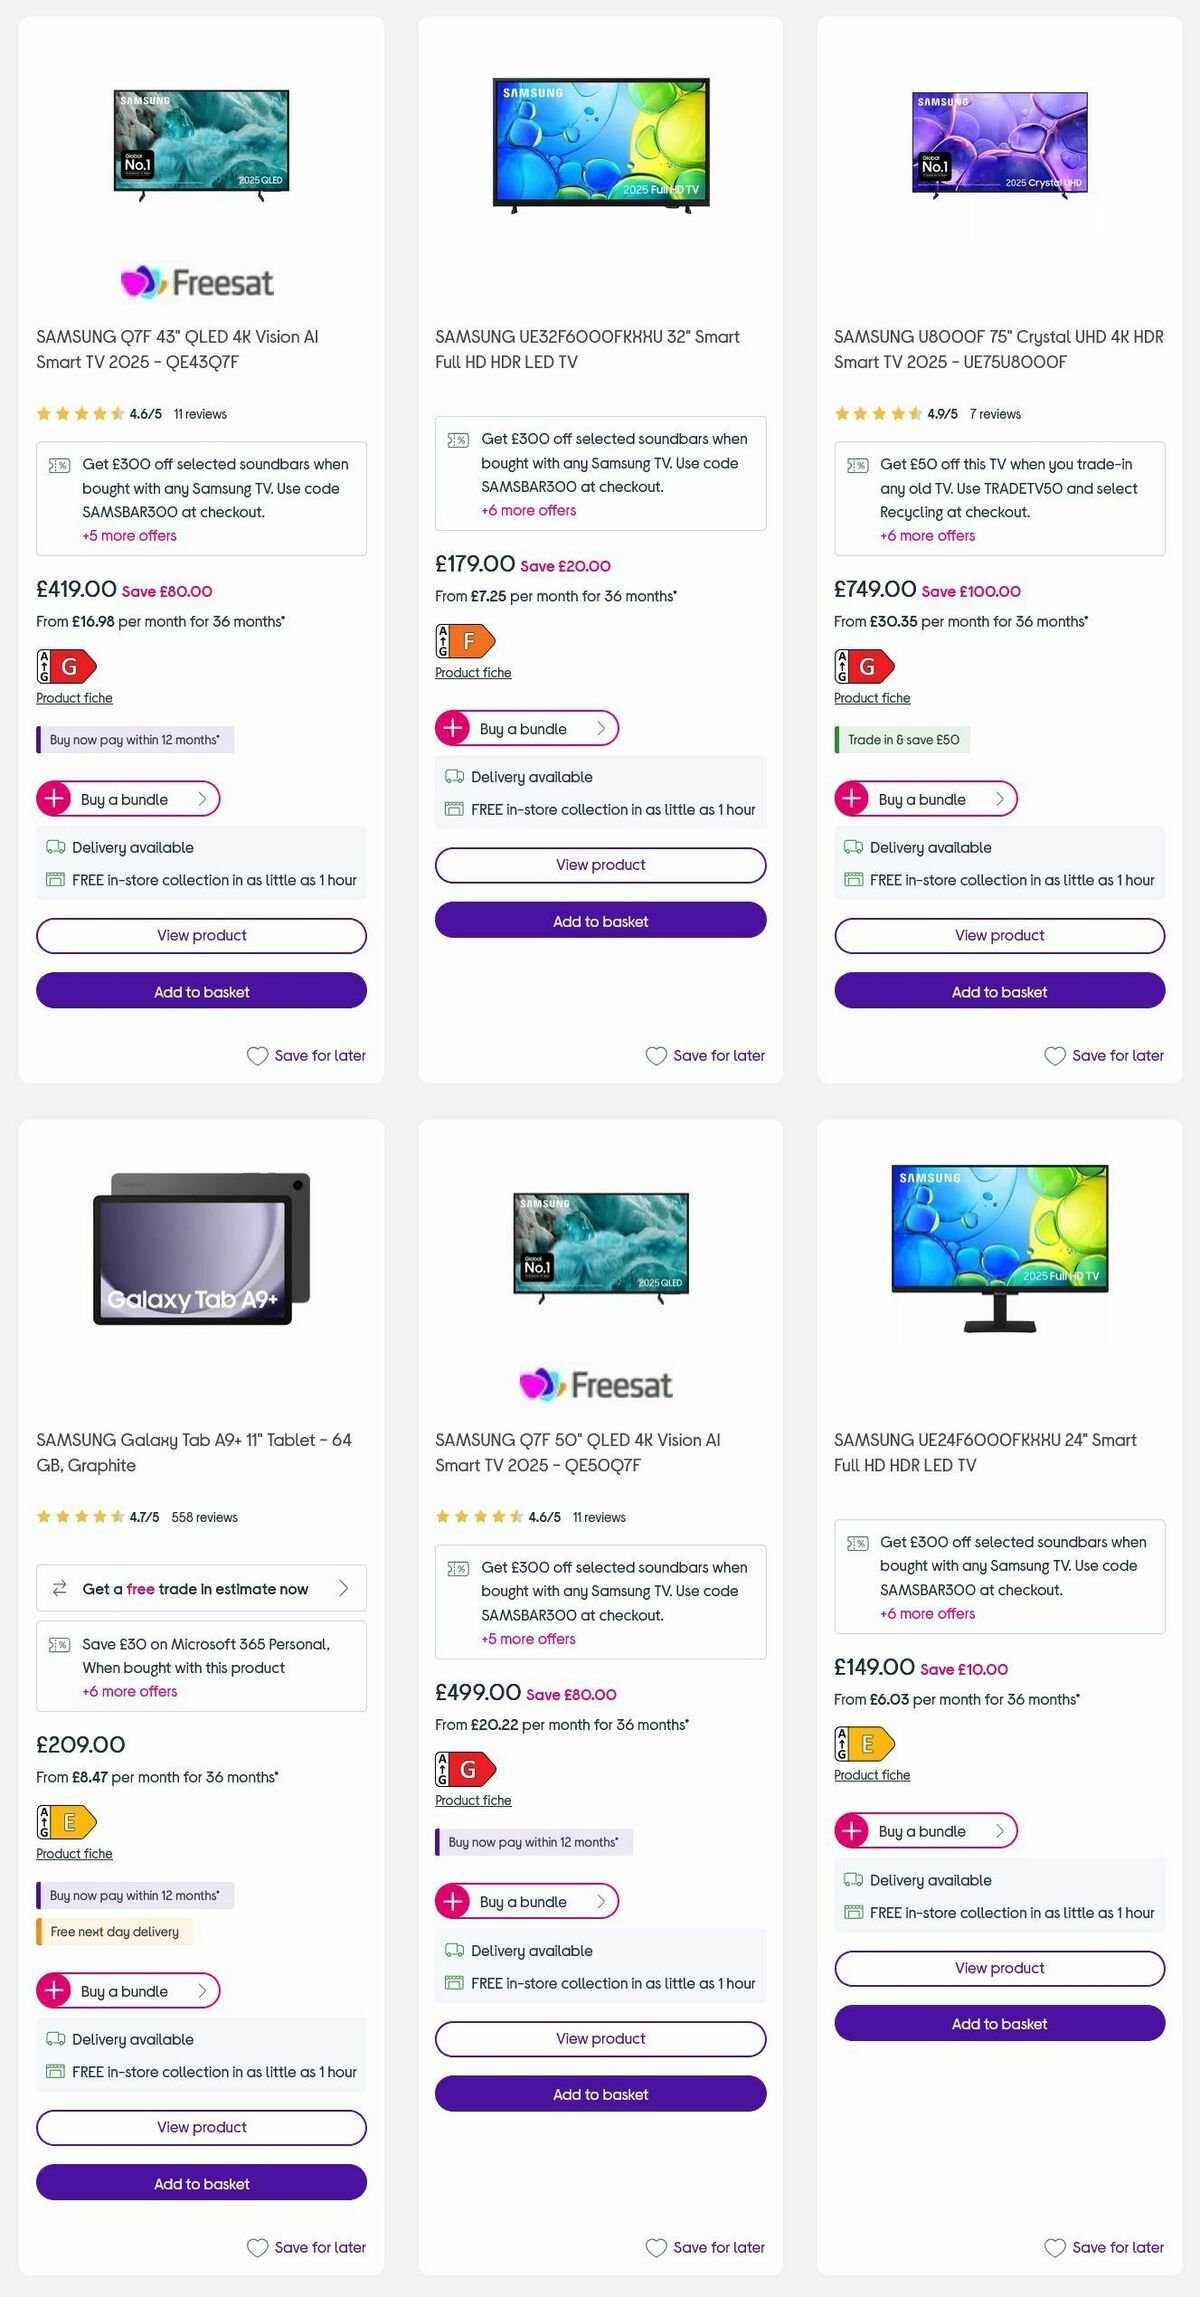Expand +5 more offers under Q7F 43" TV

[128, 535]
